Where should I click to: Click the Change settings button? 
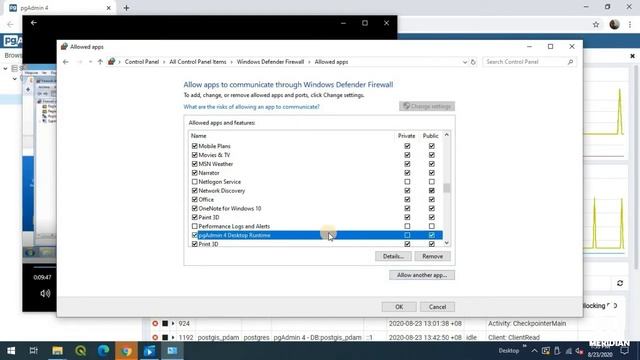click(427, 107)
